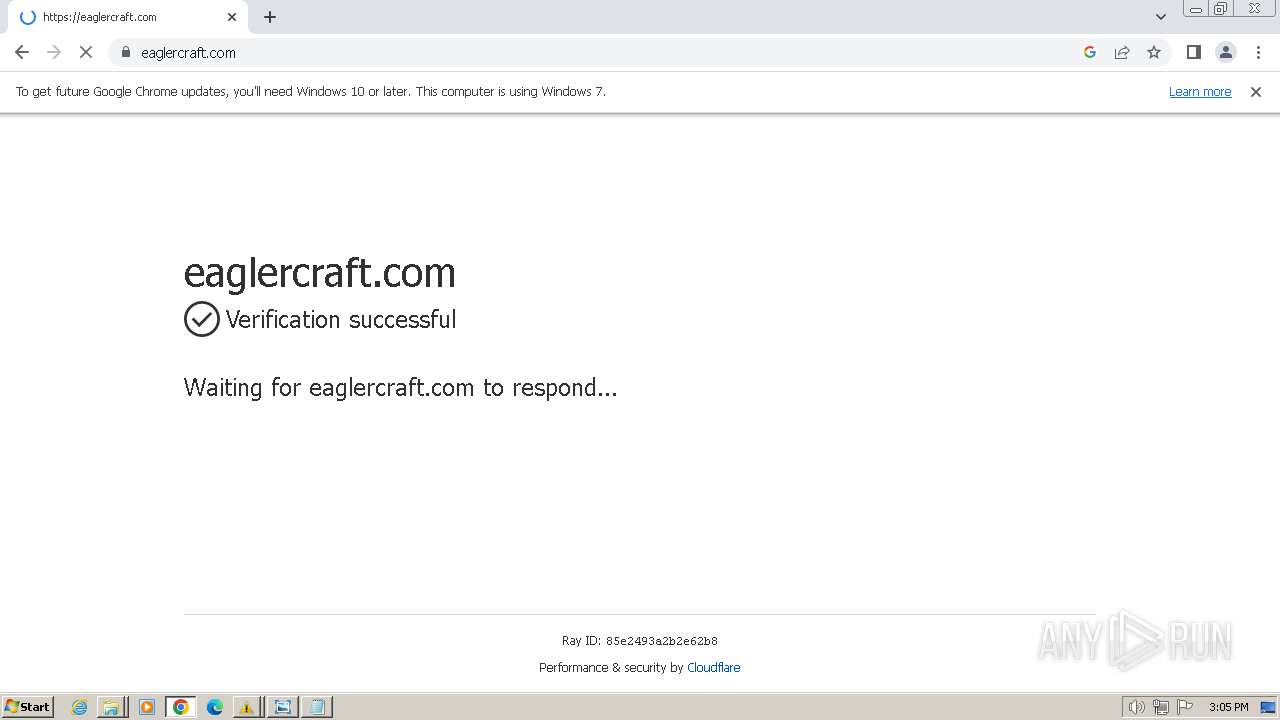The width and height of the screenshot is (1280, 720).
Task: Click the system clock showing 3:05 PM
Action: [1228, 707]
